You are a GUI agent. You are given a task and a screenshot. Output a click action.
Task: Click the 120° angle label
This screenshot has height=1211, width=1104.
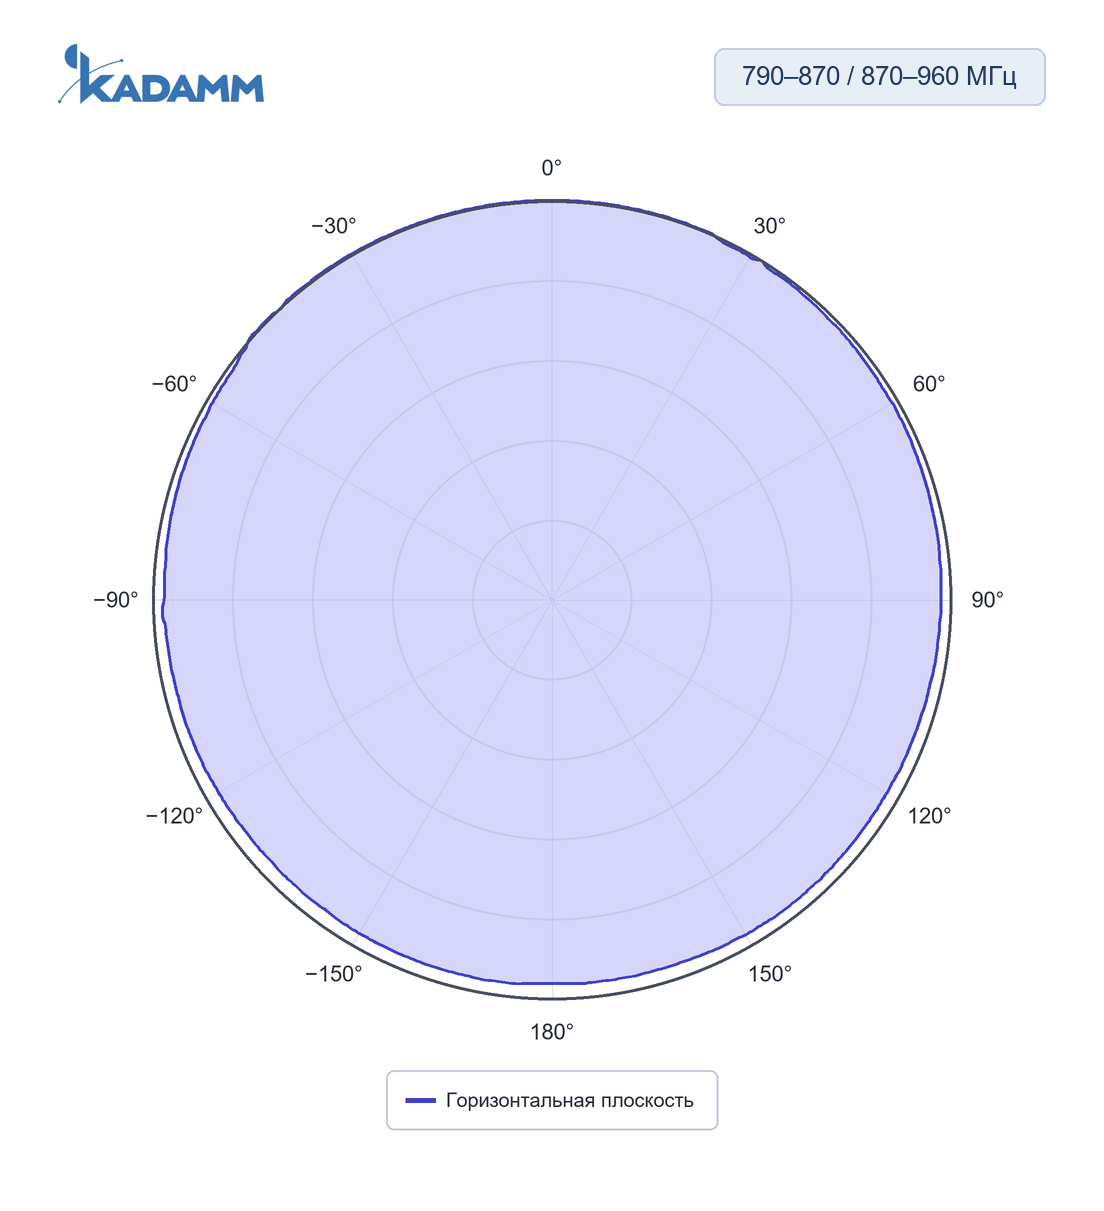929,816
